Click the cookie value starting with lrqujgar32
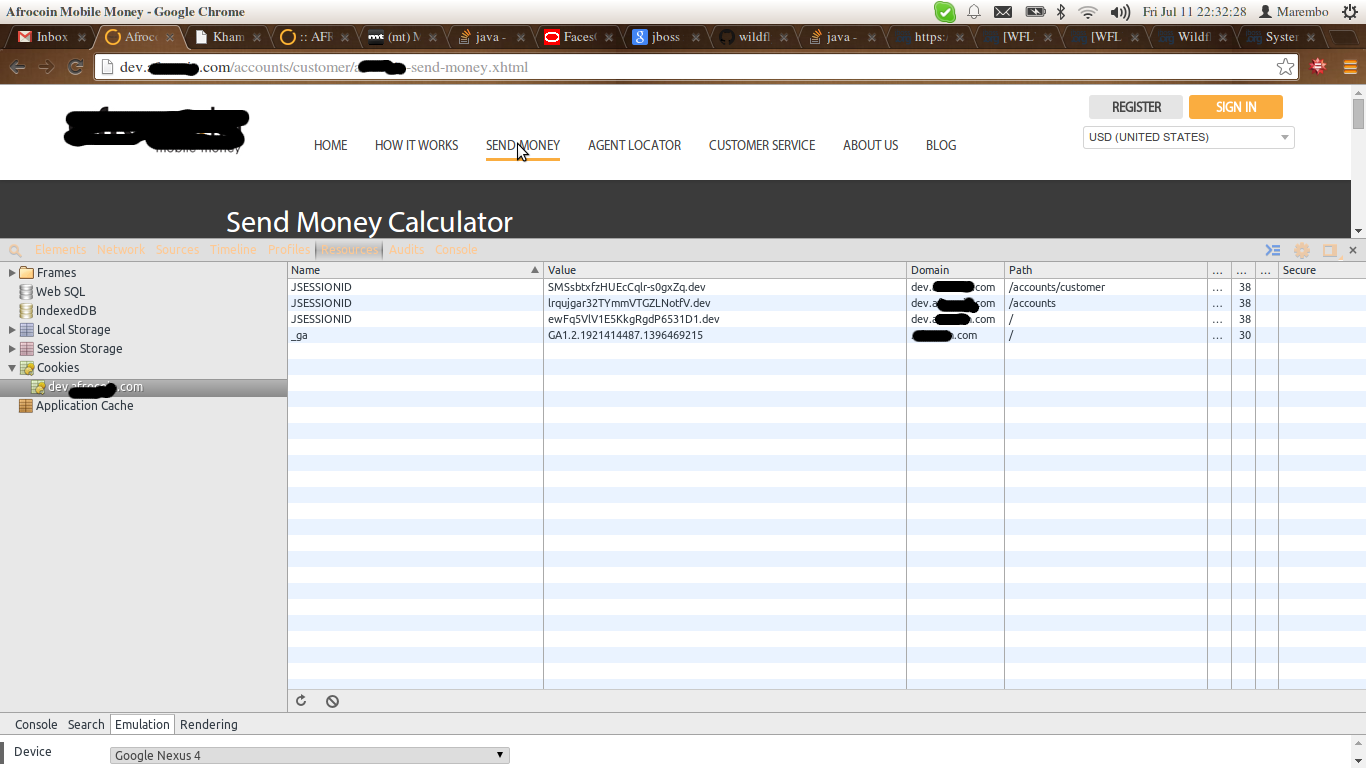The height and width of the screenshot is (768, 1366). click(x=629, y=303)
